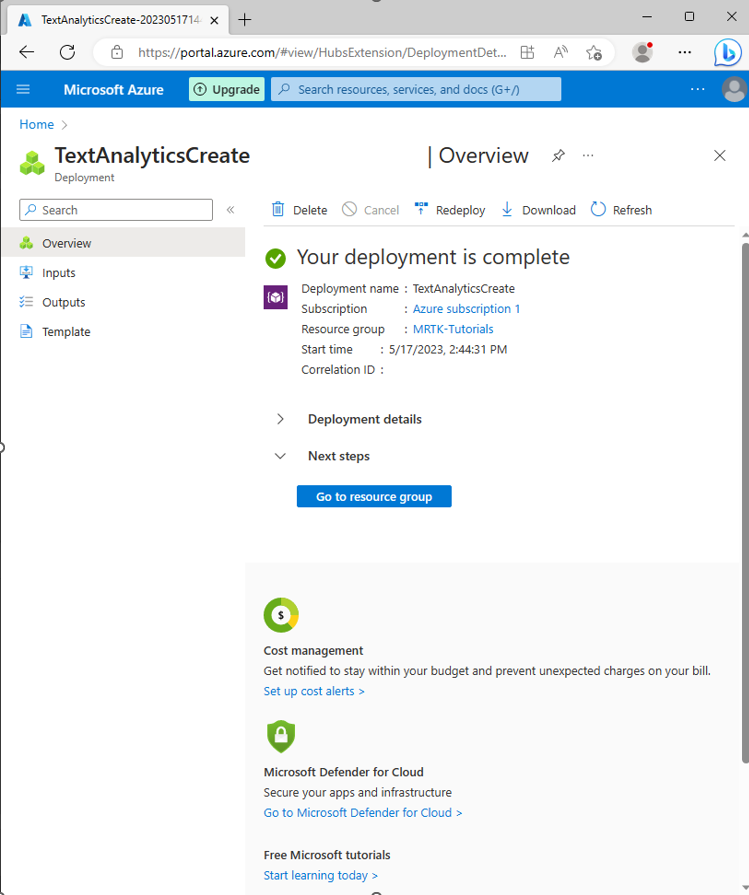Viewport: 749px width, 895px height.
Task: Click the Set up cost alerts link
Action: coord(314,691)
